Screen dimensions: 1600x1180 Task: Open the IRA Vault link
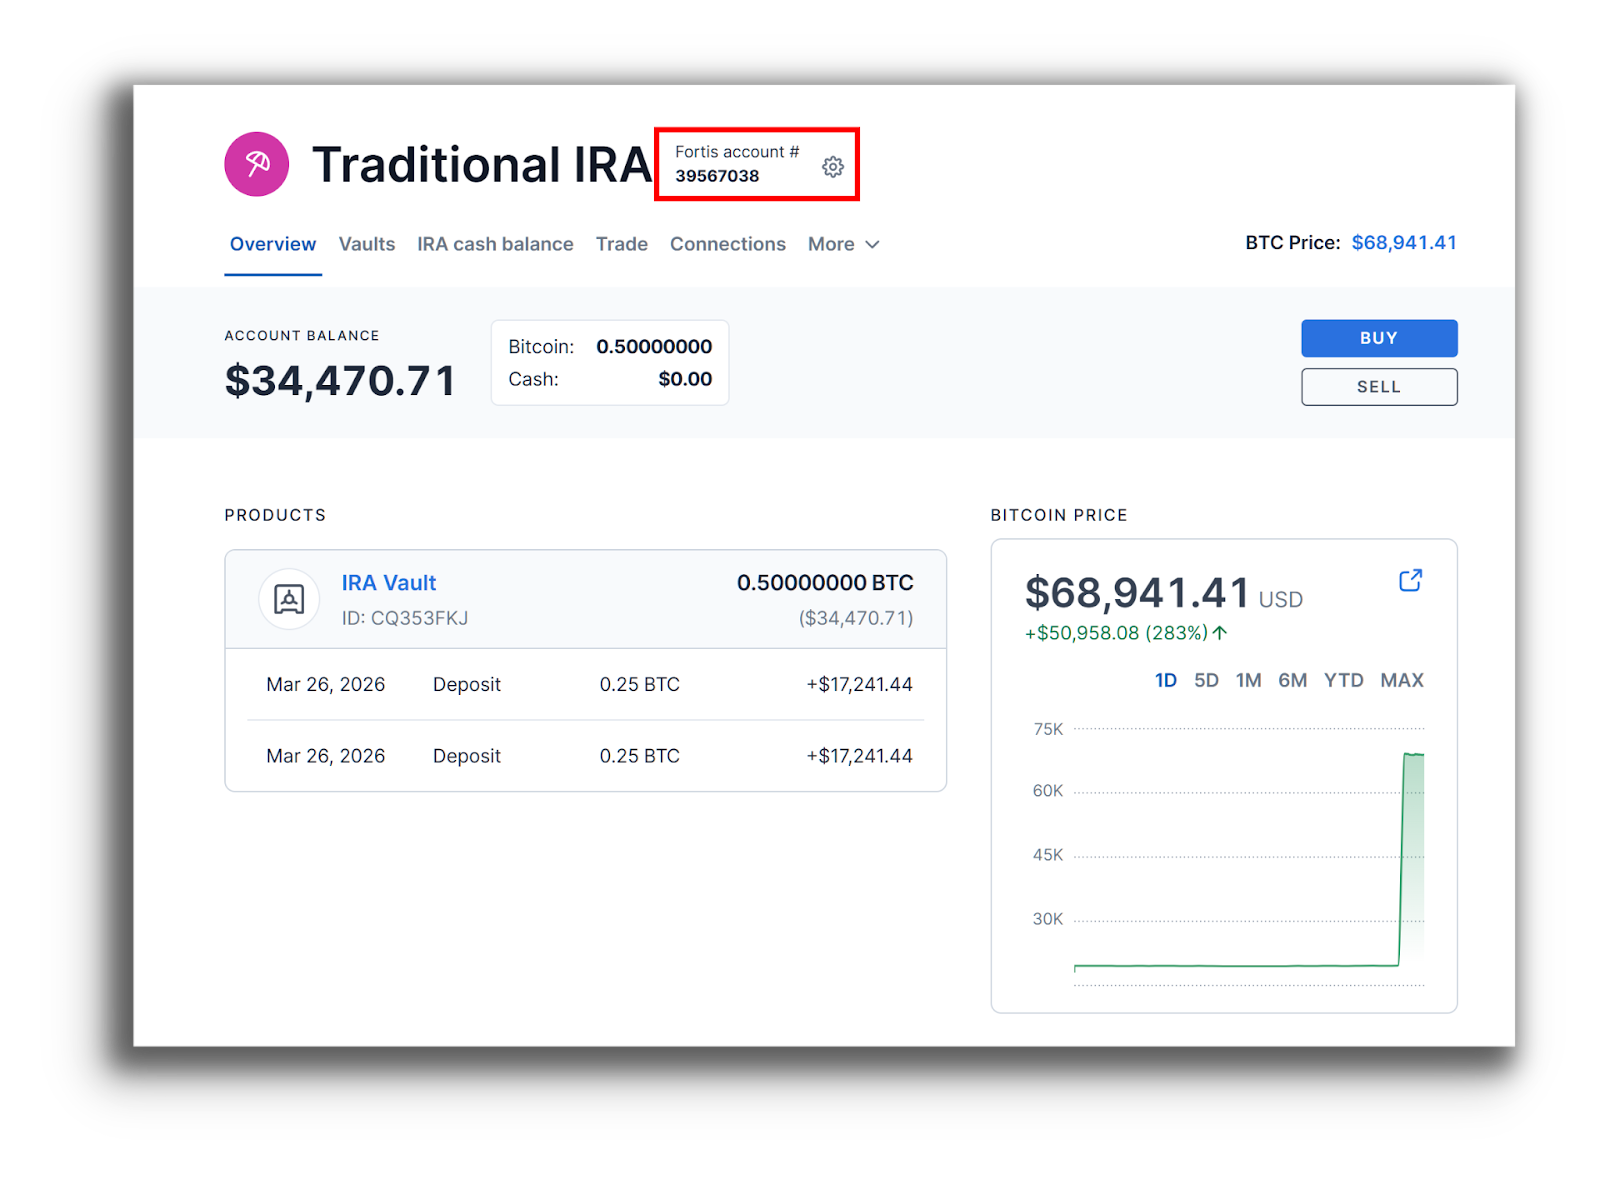pyautogui.click(x=389, y=583)
